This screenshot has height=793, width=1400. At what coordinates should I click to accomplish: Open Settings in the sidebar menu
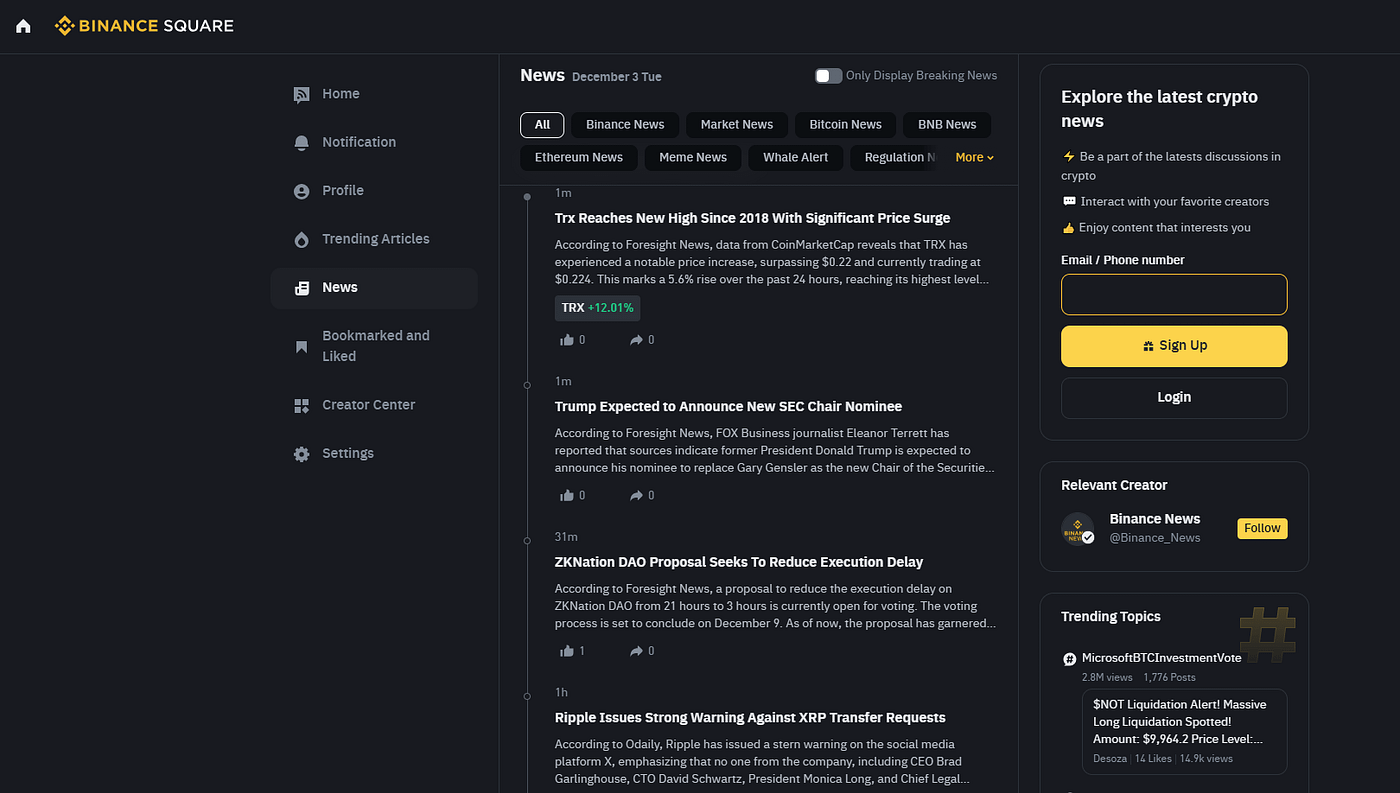(x=374, y=454)
